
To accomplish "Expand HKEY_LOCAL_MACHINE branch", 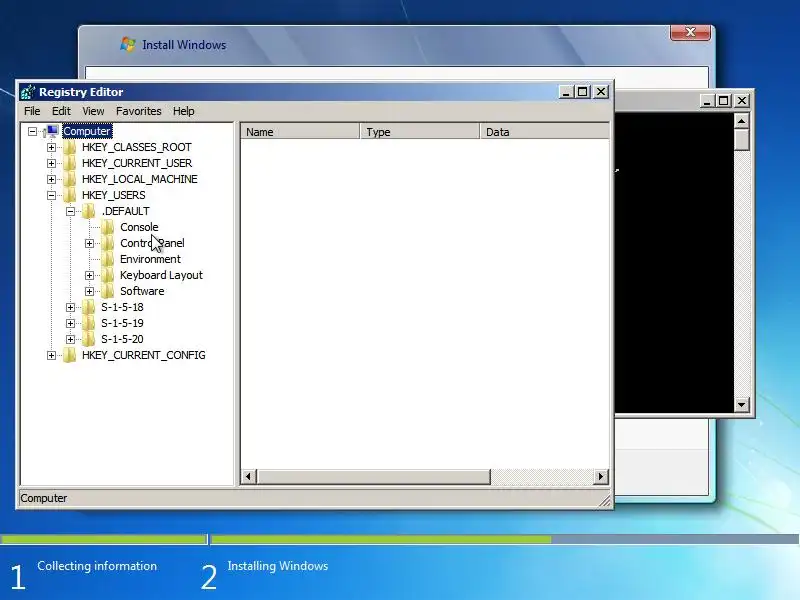I will tap(52, 180).
